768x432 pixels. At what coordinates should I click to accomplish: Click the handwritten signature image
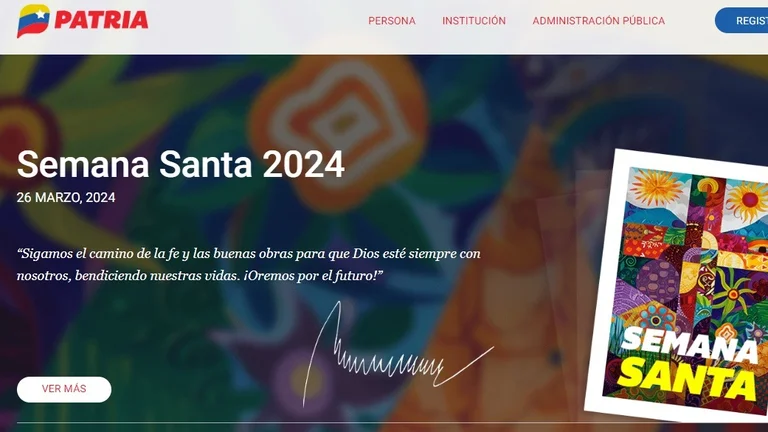pyautogui.click(x=398, y=355)
